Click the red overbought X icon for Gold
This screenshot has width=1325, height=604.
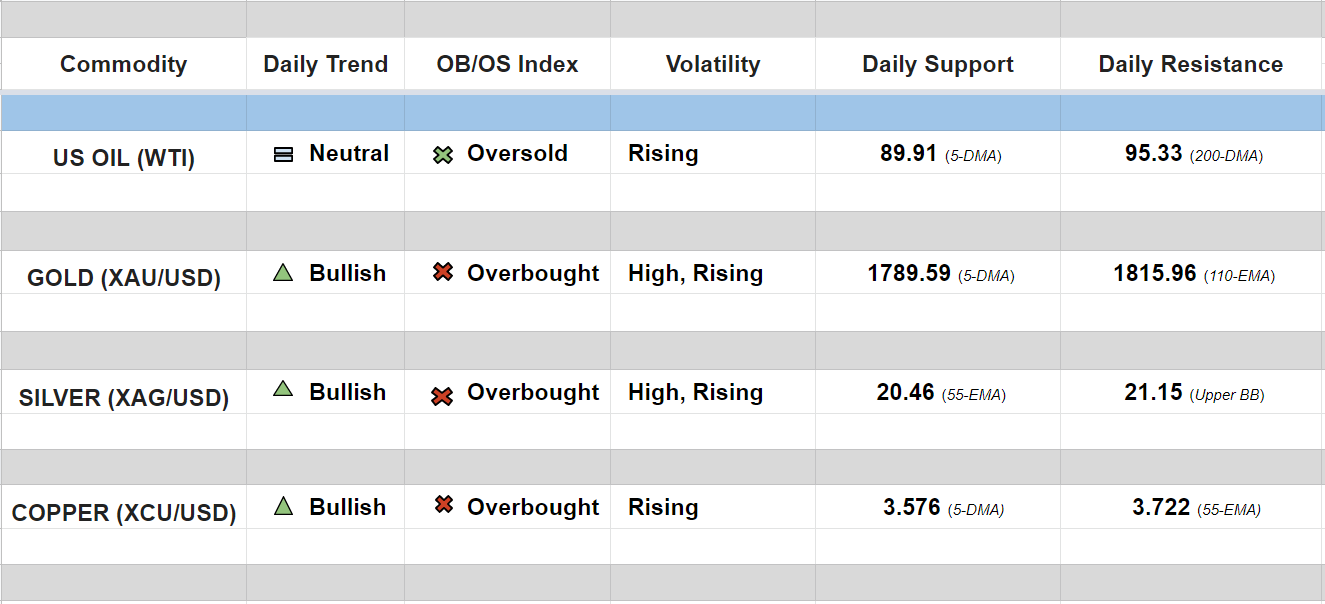pyautogui.click(x=443, y=273)
